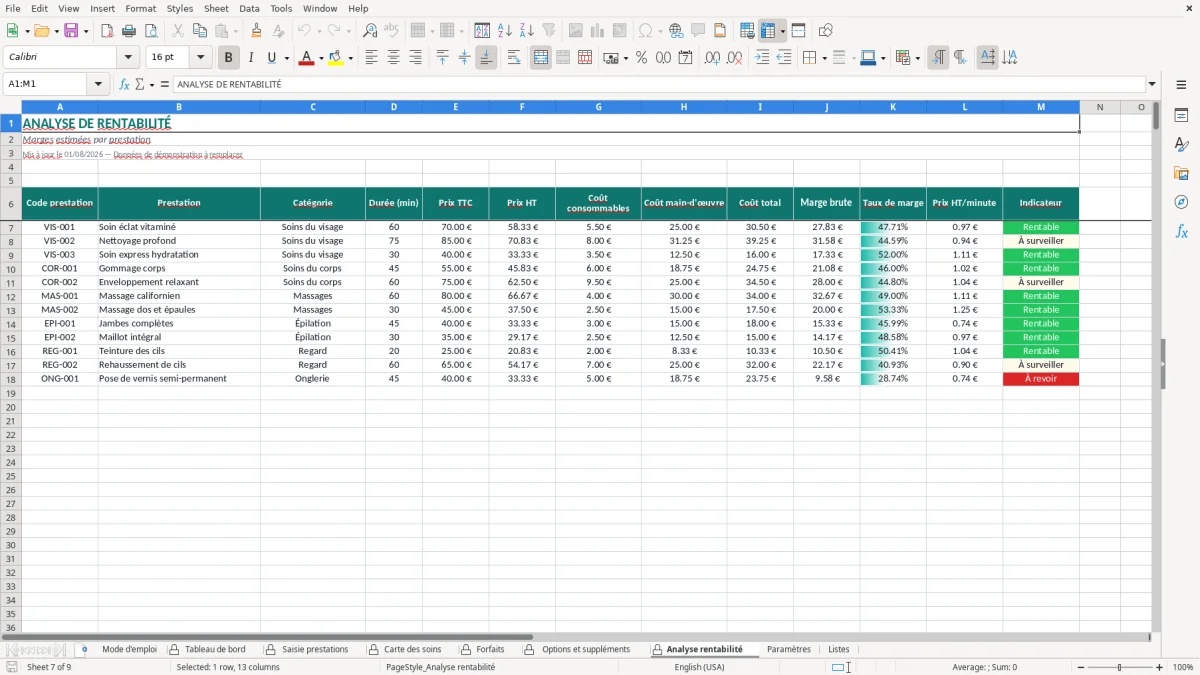Click the Define Print Area icon
The width and height of the screenshot is (1200, 675).
(747, 31)
